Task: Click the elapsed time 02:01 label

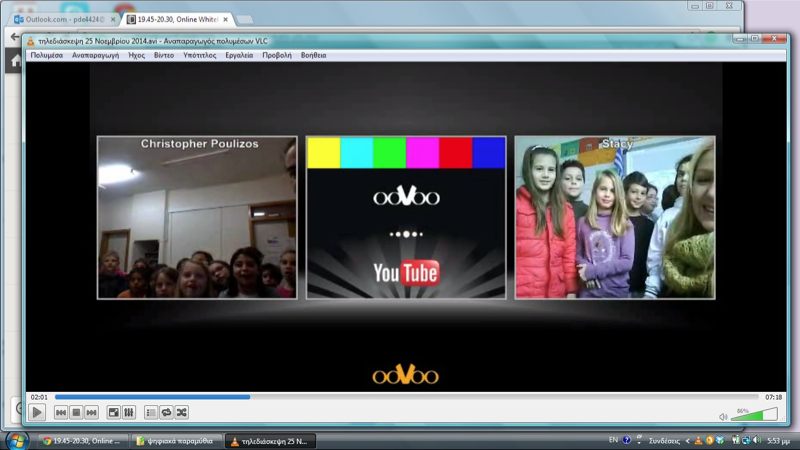Action: (39, 397)
